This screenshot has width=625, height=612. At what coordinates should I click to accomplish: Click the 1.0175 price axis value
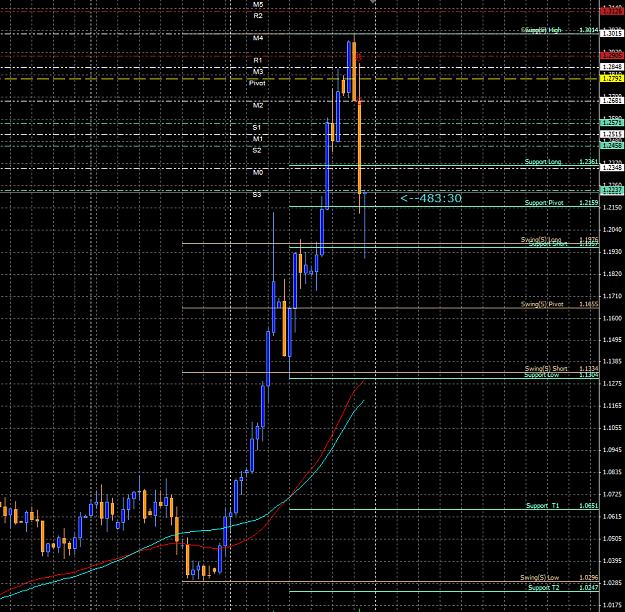(x=612, y=605)
